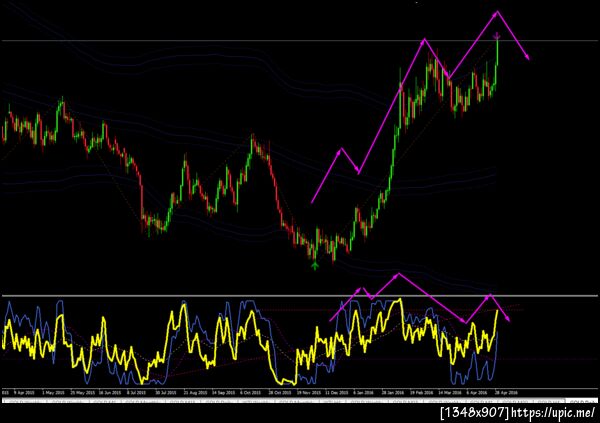Select the gray horizontal price level line

pyautogui.click(x=300, y=40)
